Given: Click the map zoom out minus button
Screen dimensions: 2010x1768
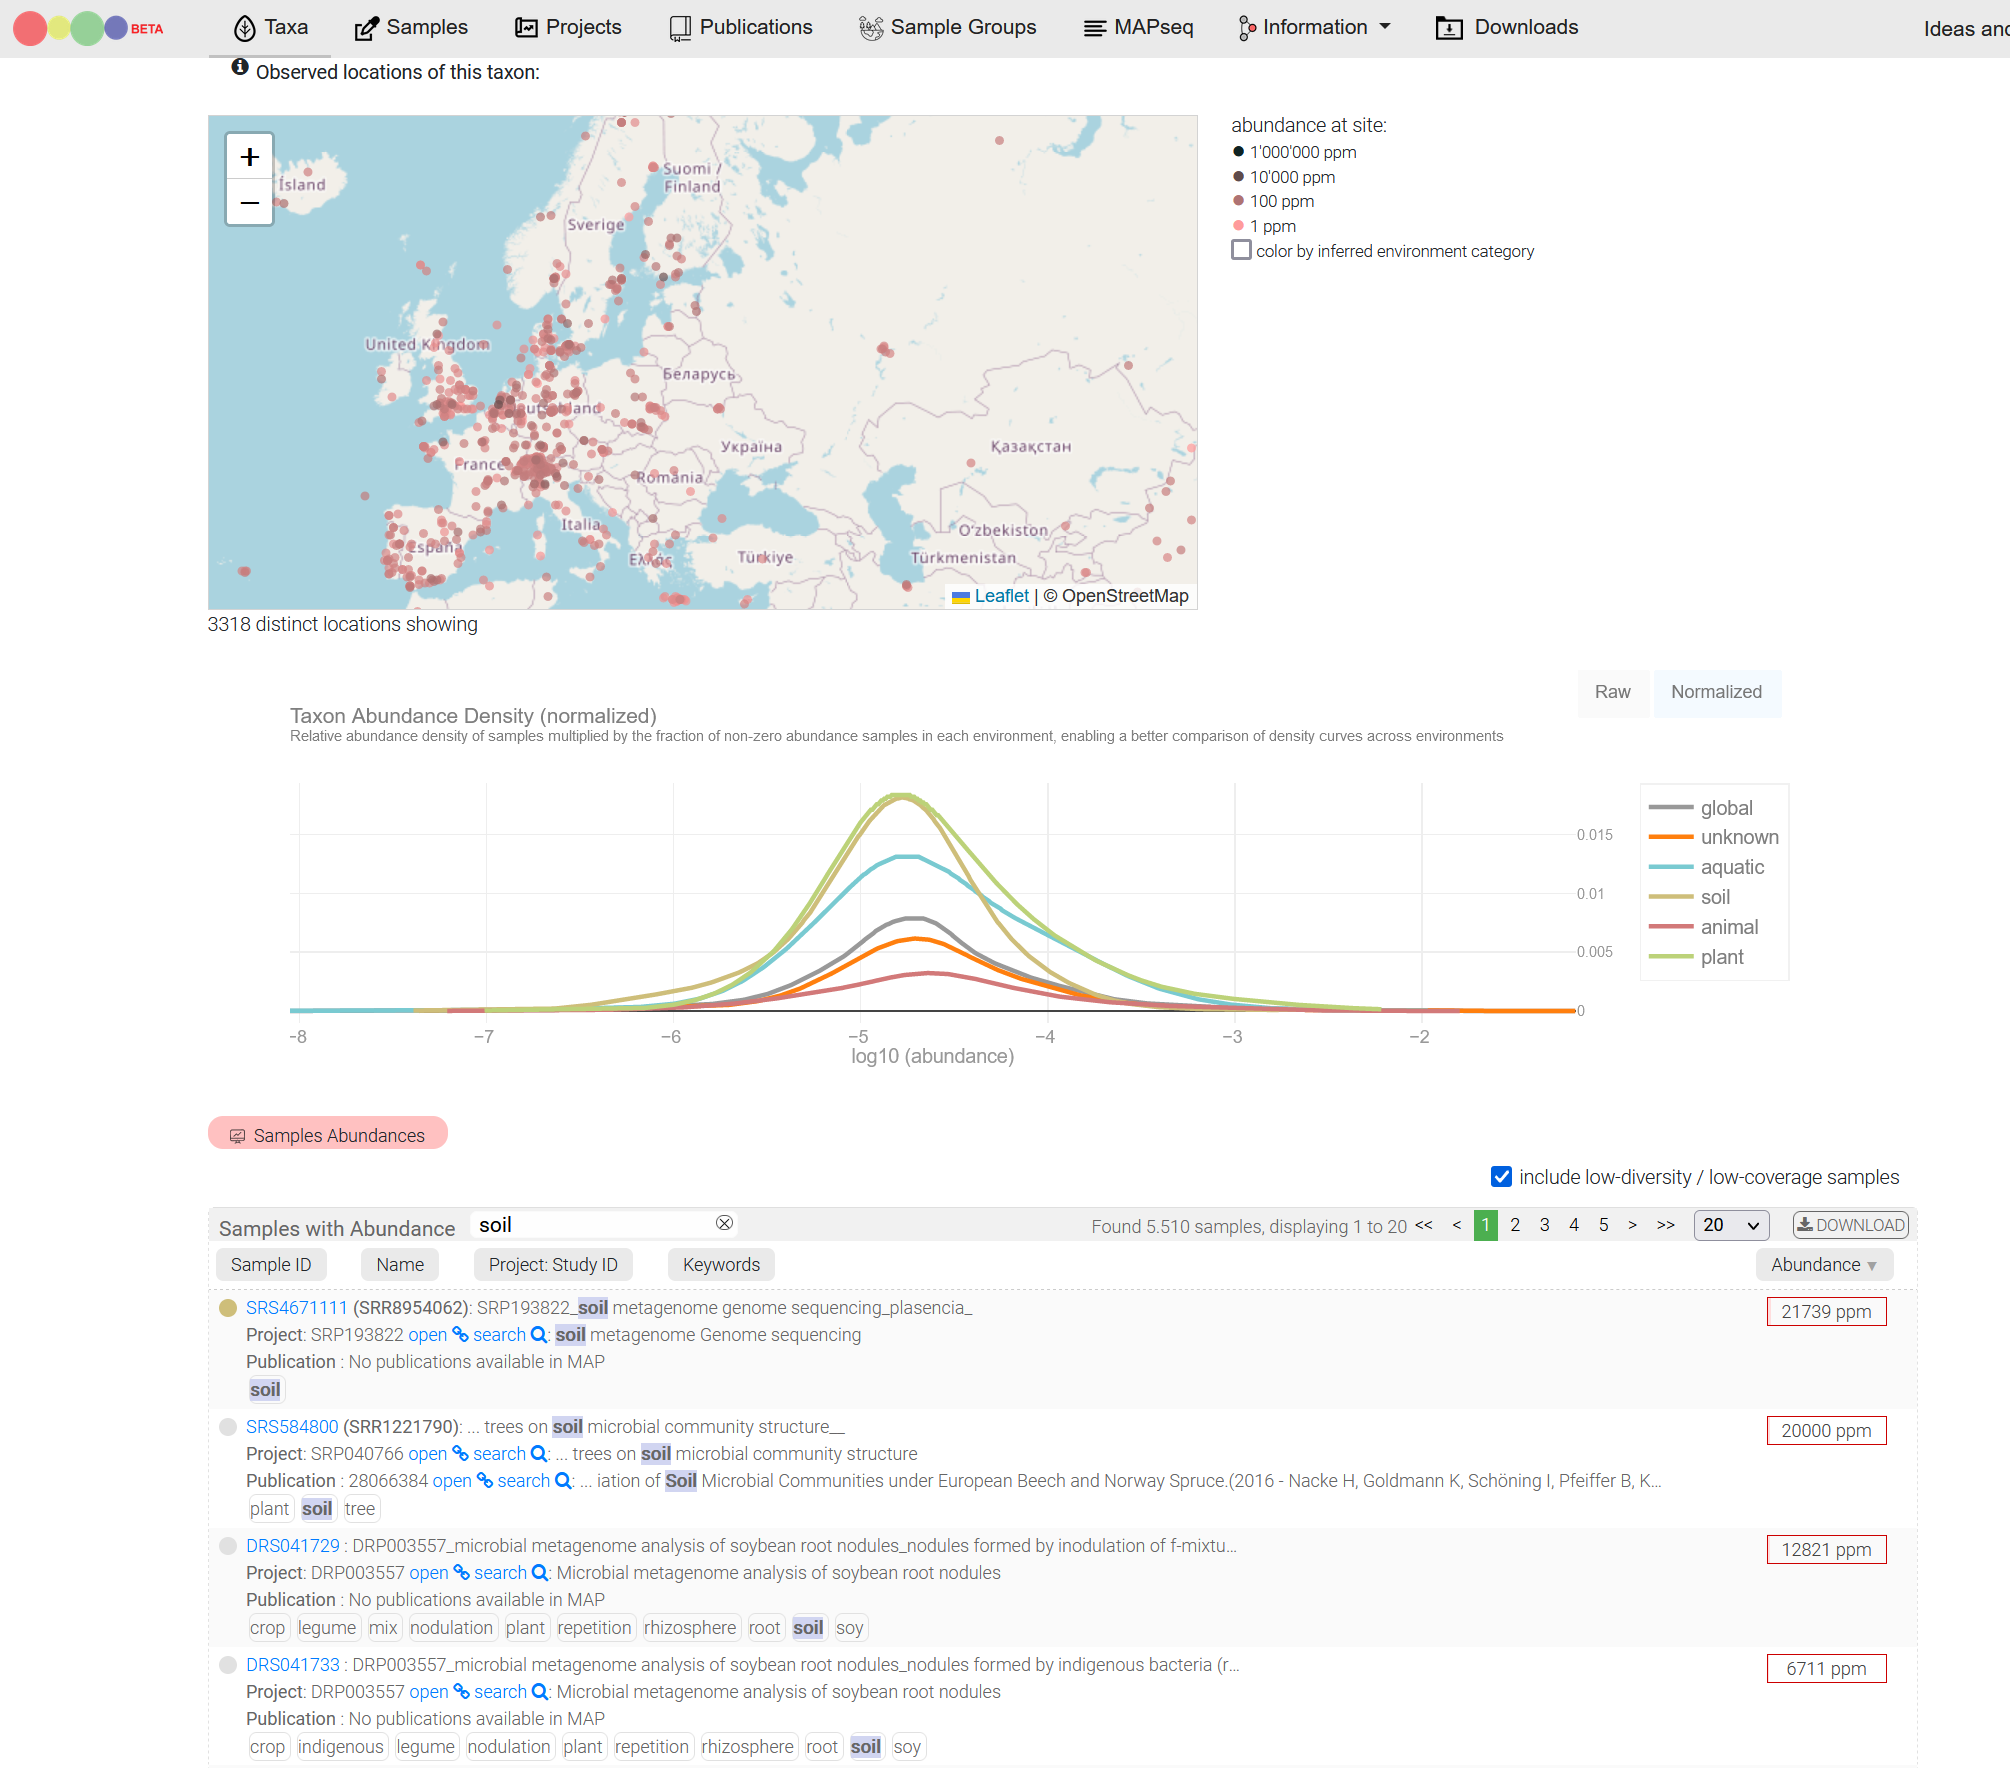Looking at the screenshot, I should click(250, 203).
